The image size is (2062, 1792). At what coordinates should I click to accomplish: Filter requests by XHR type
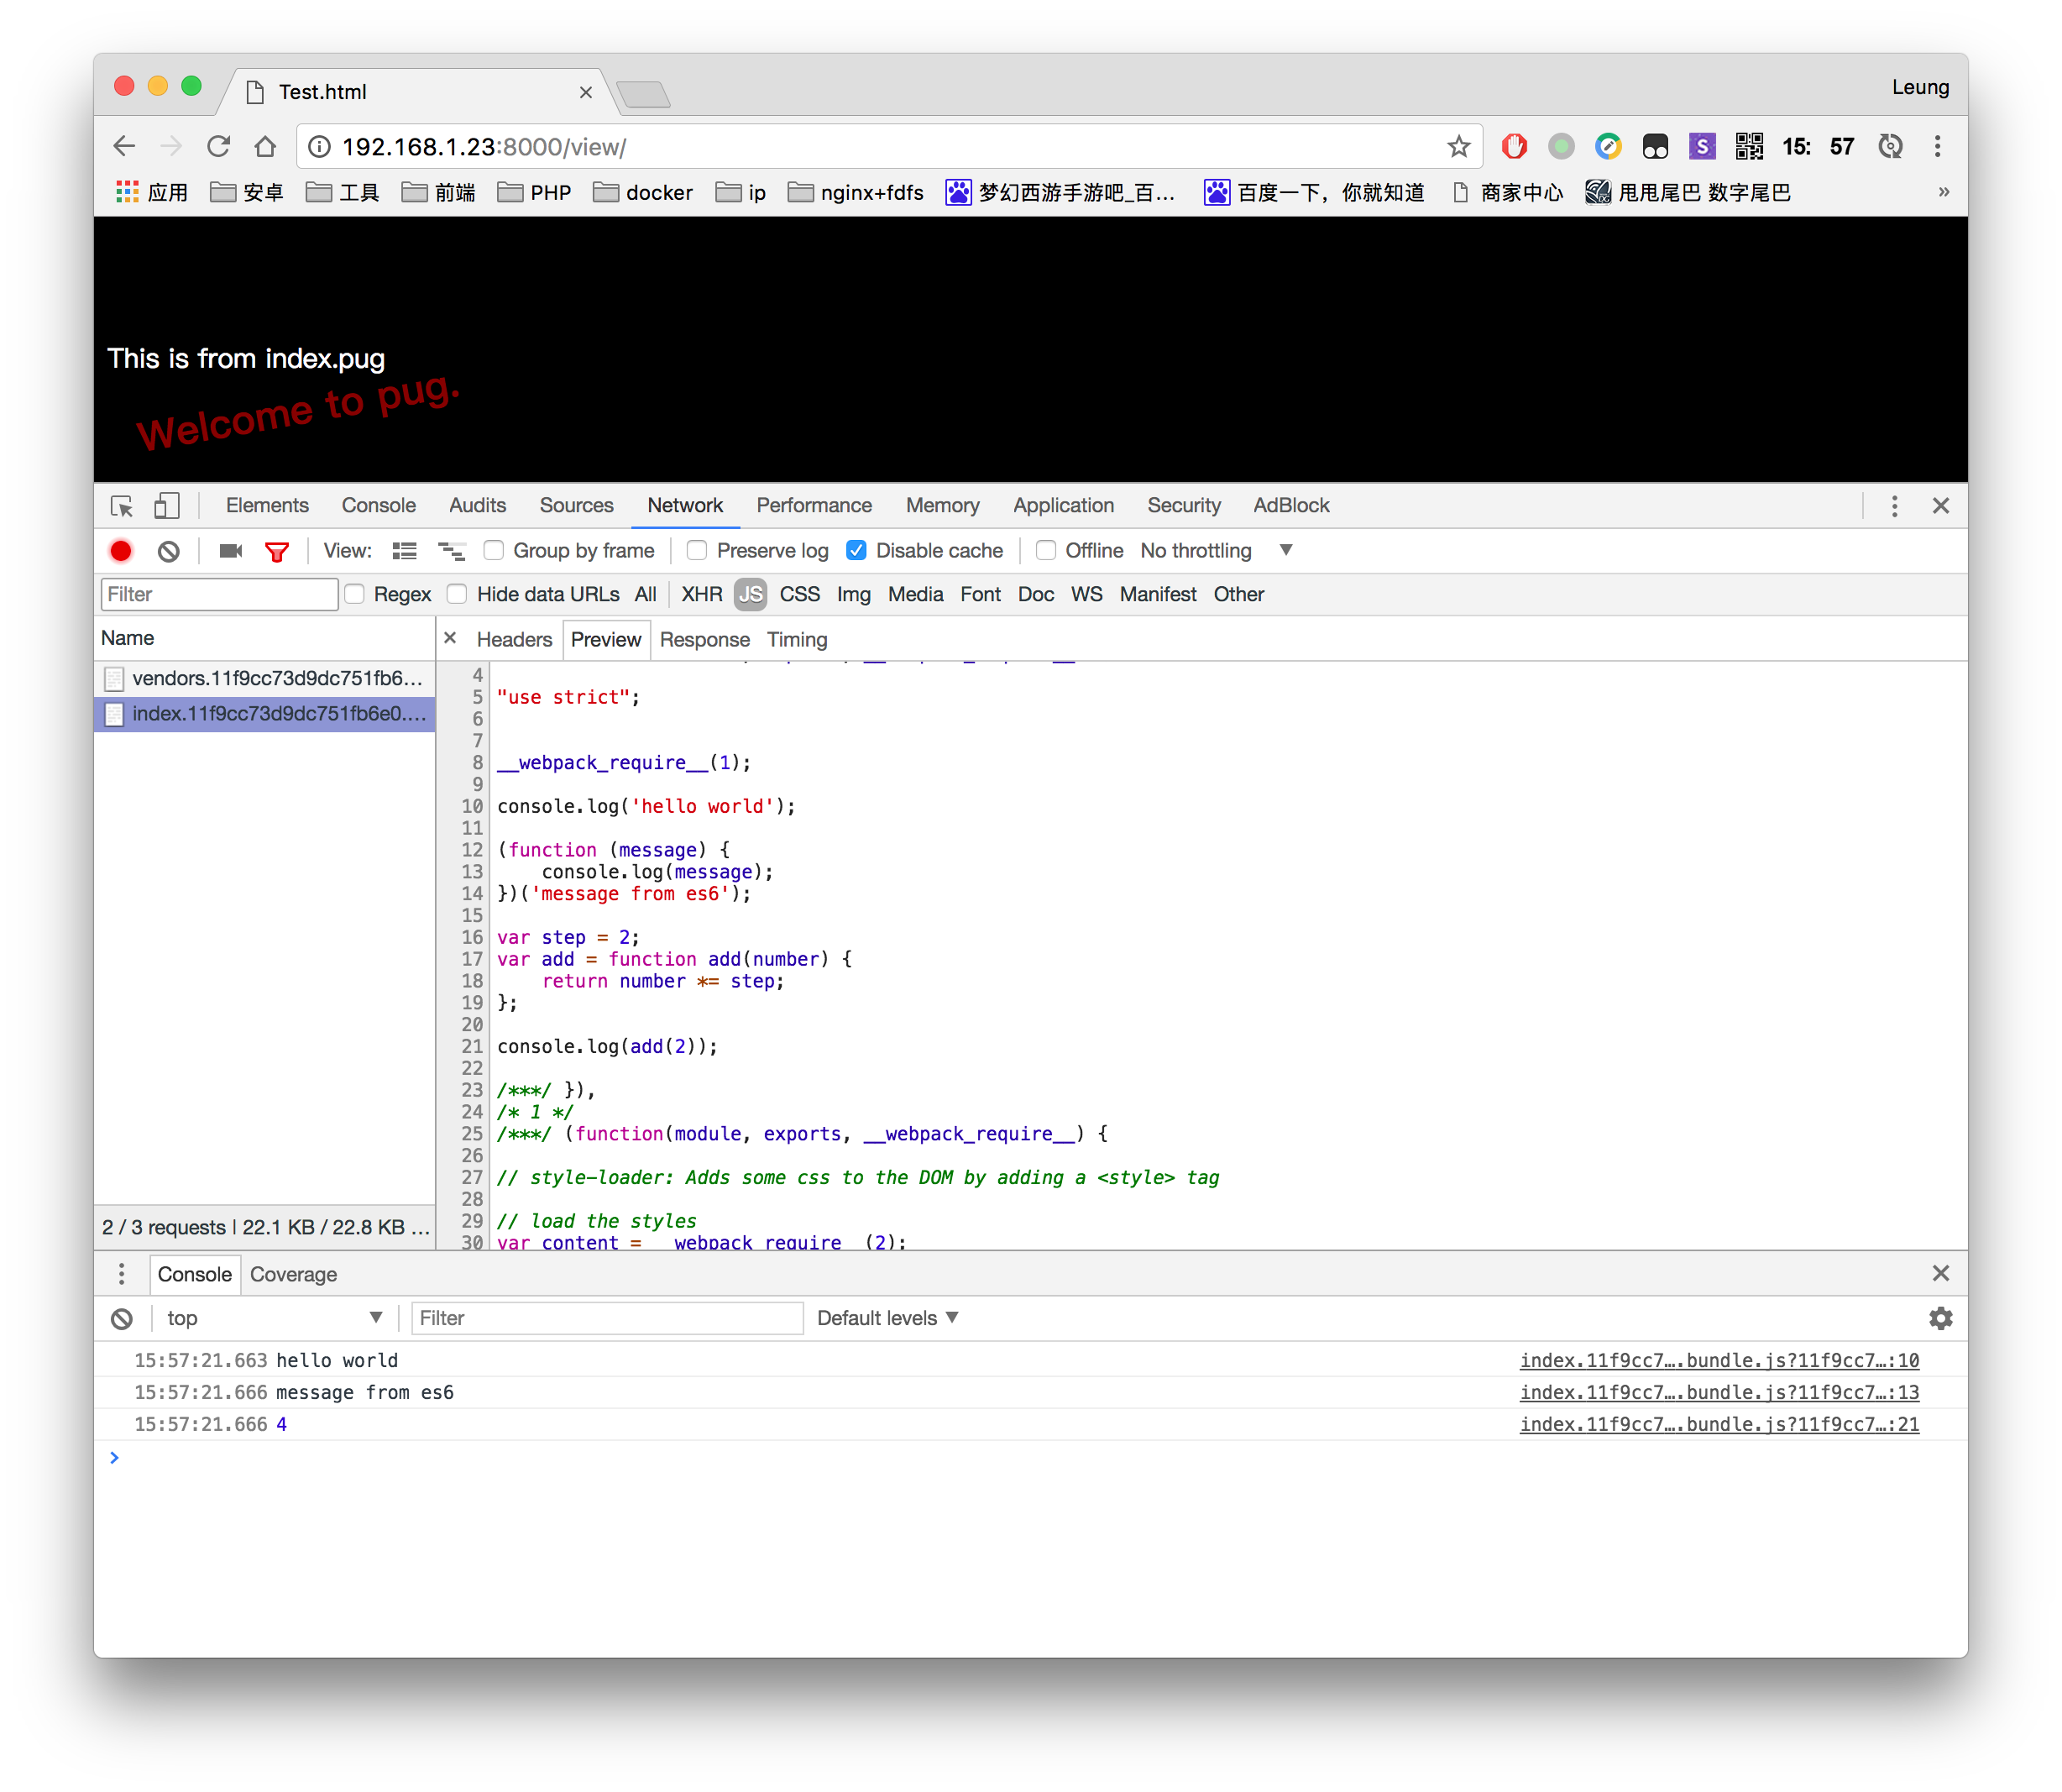[701, 595]
